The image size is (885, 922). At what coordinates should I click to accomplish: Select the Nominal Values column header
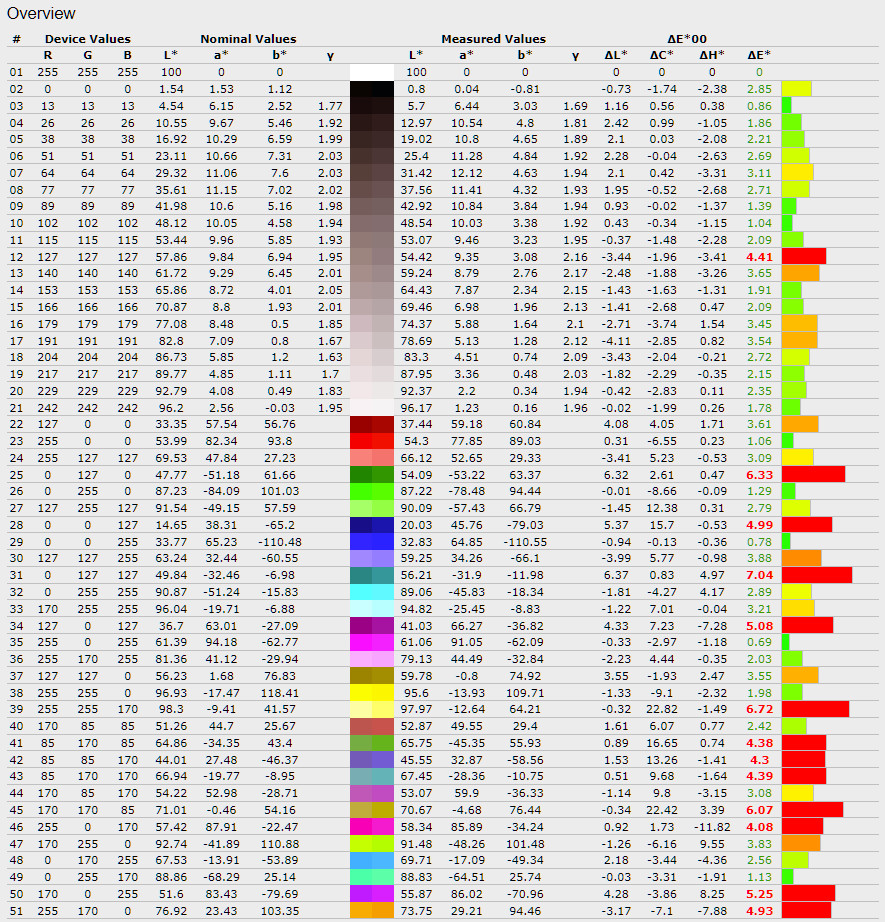click(248, 39)
